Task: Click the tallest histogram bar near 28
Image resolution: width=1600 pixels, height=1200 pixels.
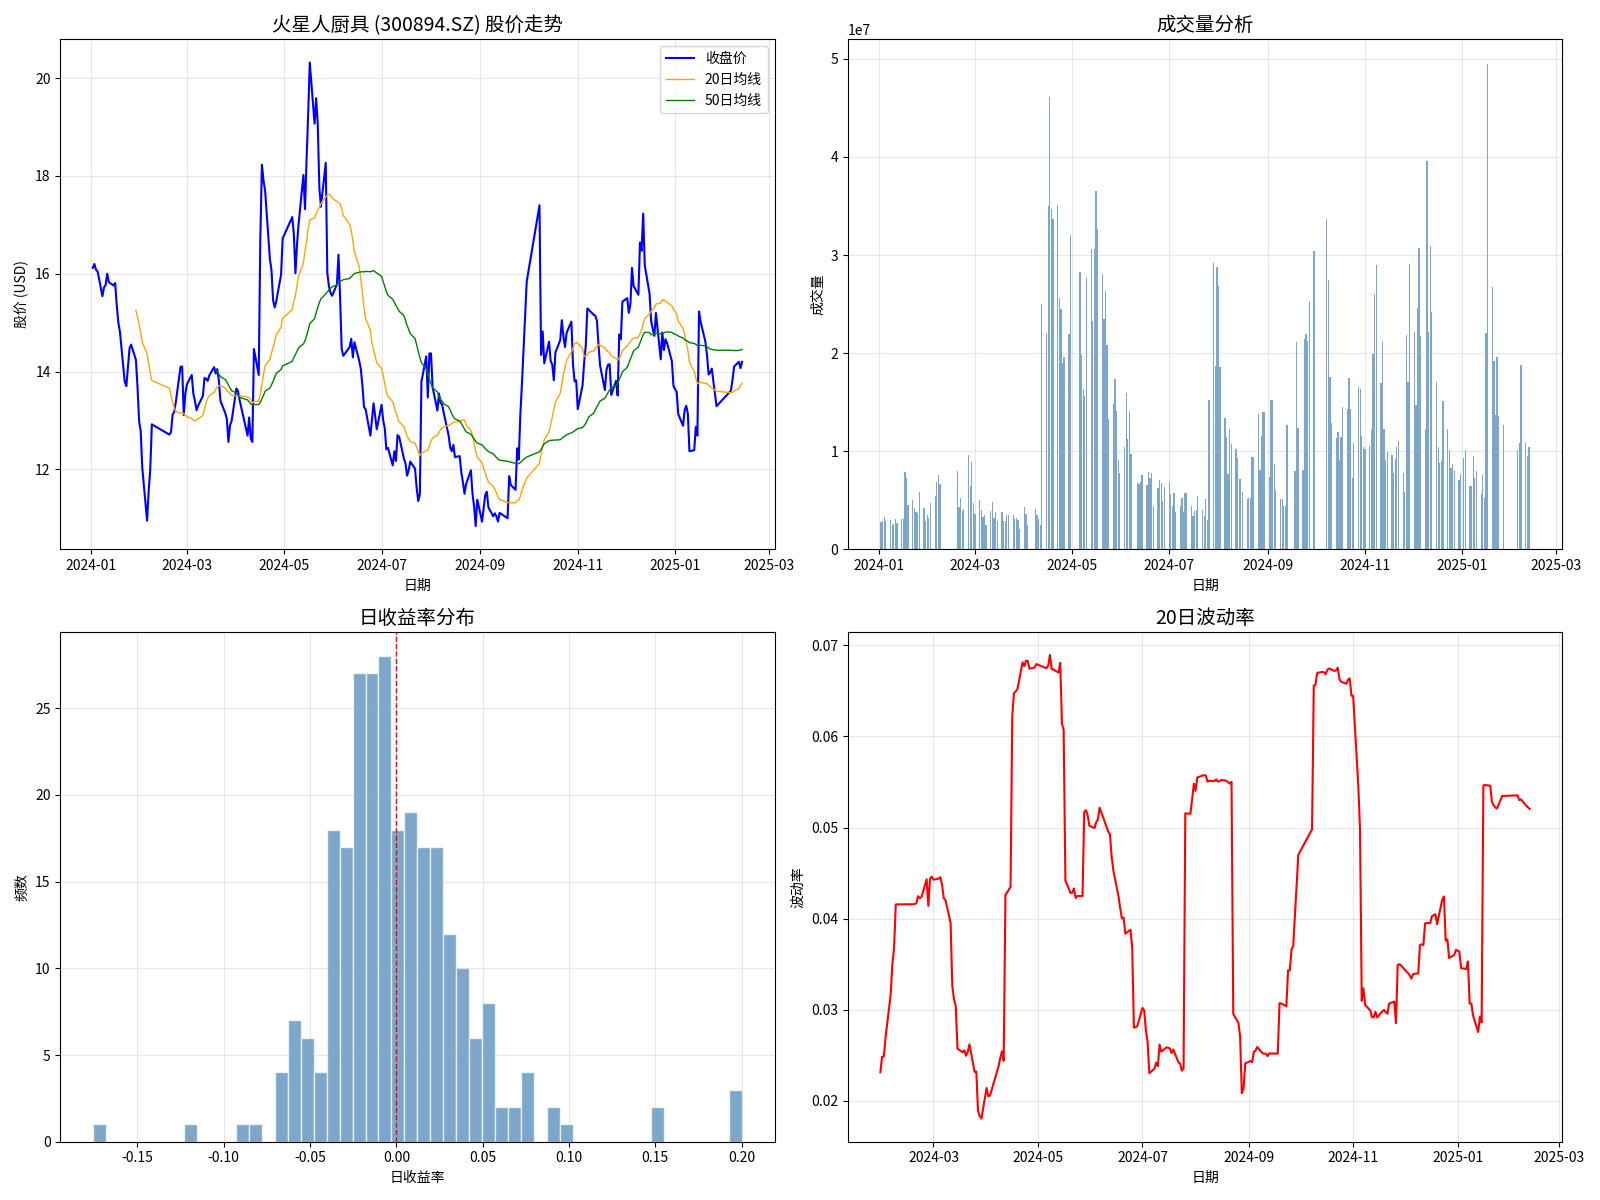Action: point(385,900)
